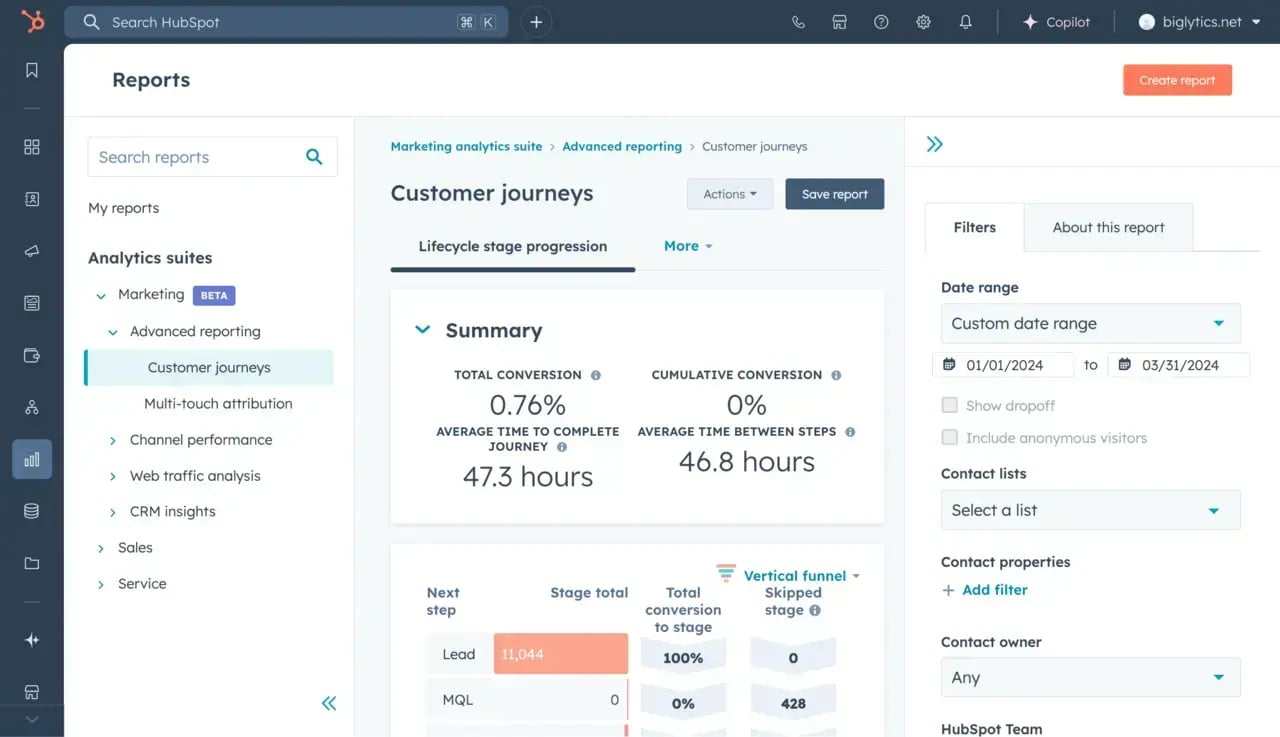Go to Advanced reporting breadcrumb

[622, 146]
